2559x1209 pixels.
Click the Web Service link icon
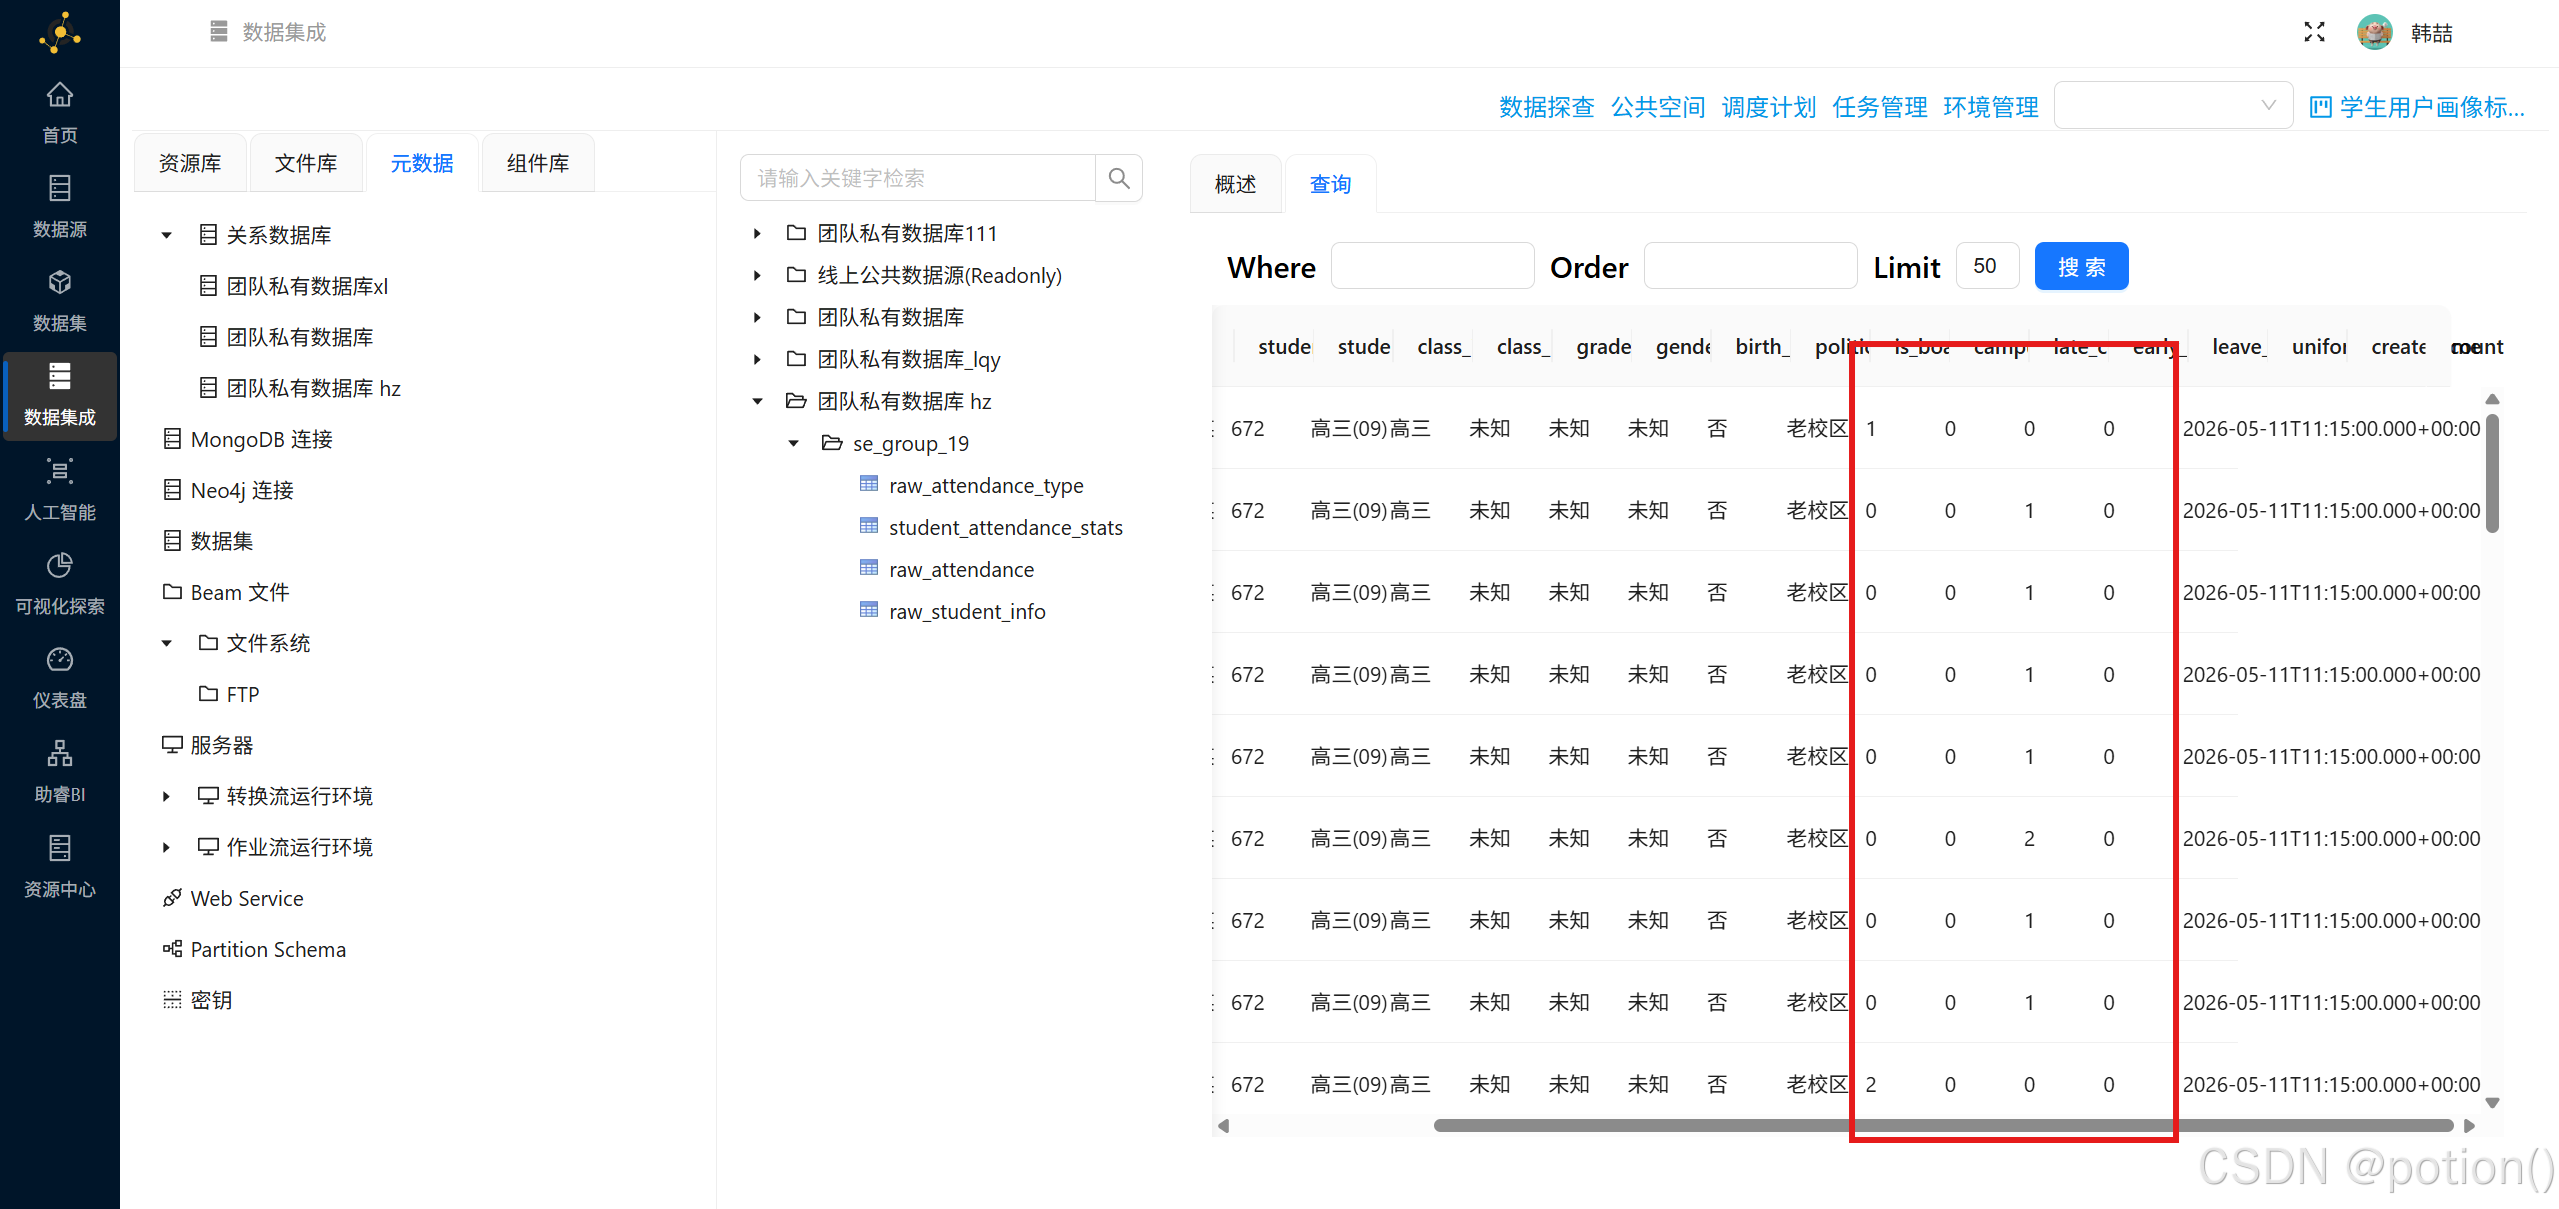click(172, 898)
